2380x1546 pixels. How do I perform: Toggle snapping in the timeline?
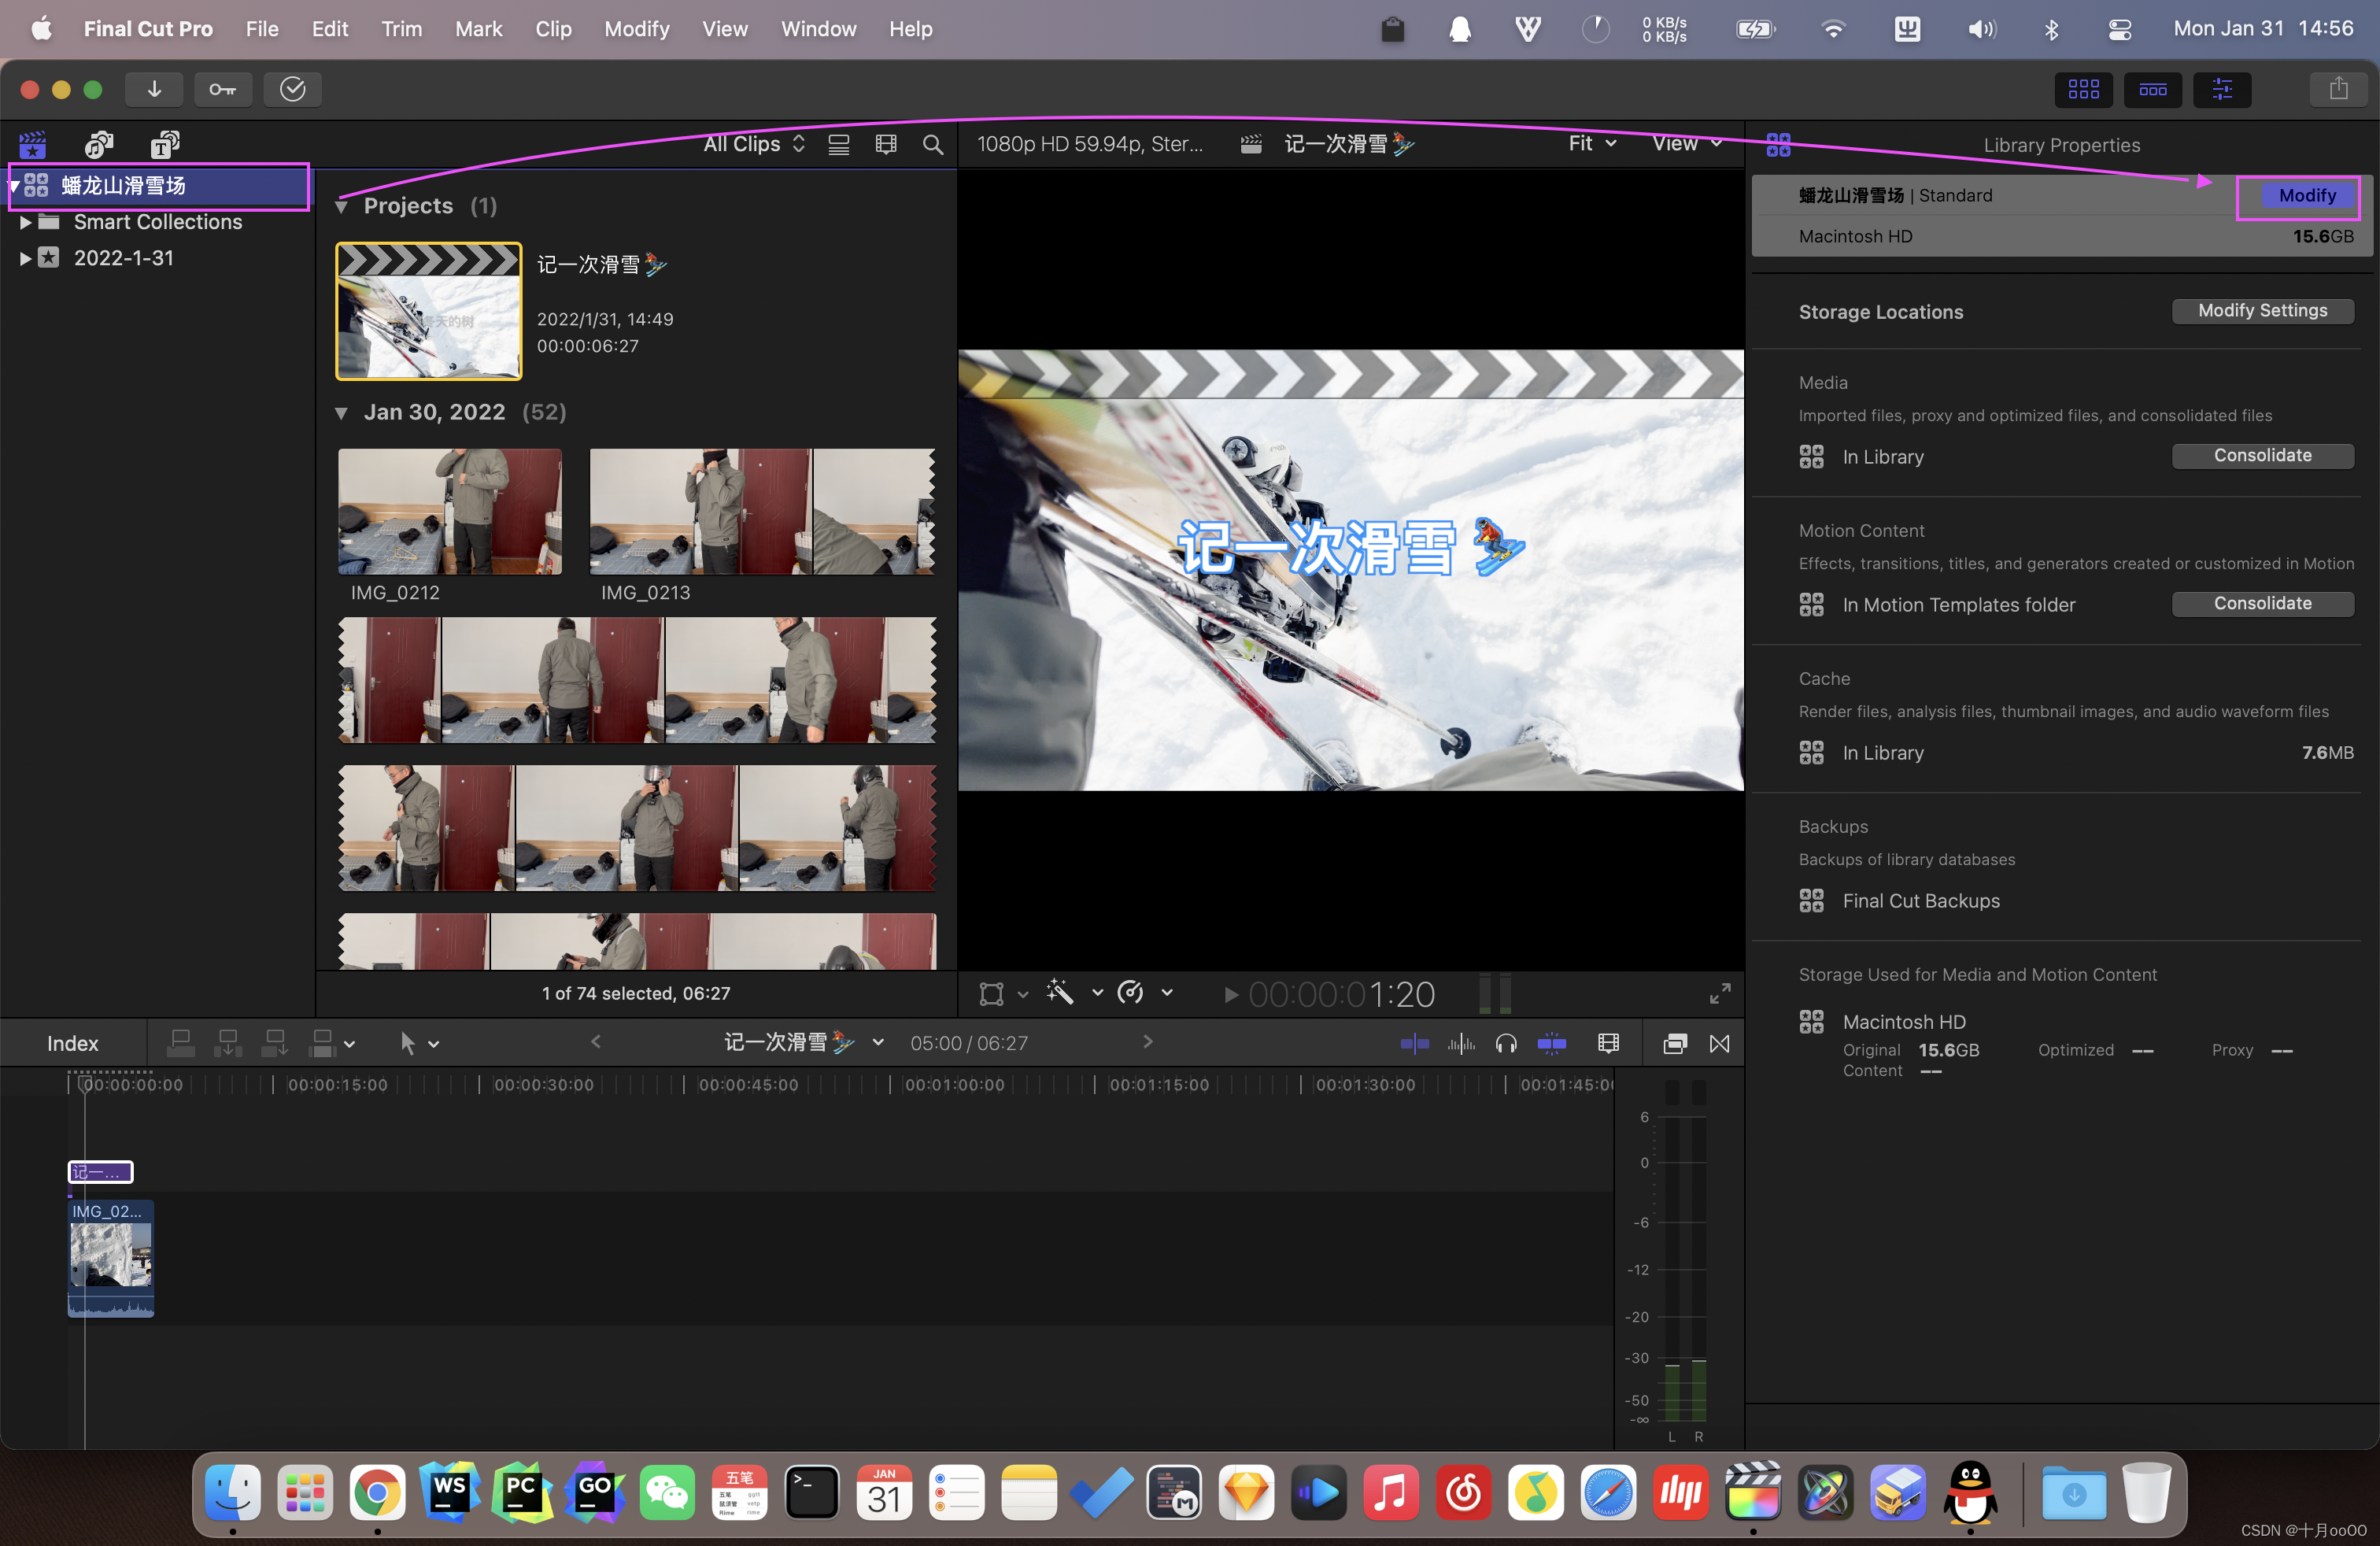tap(1551, 1043)
